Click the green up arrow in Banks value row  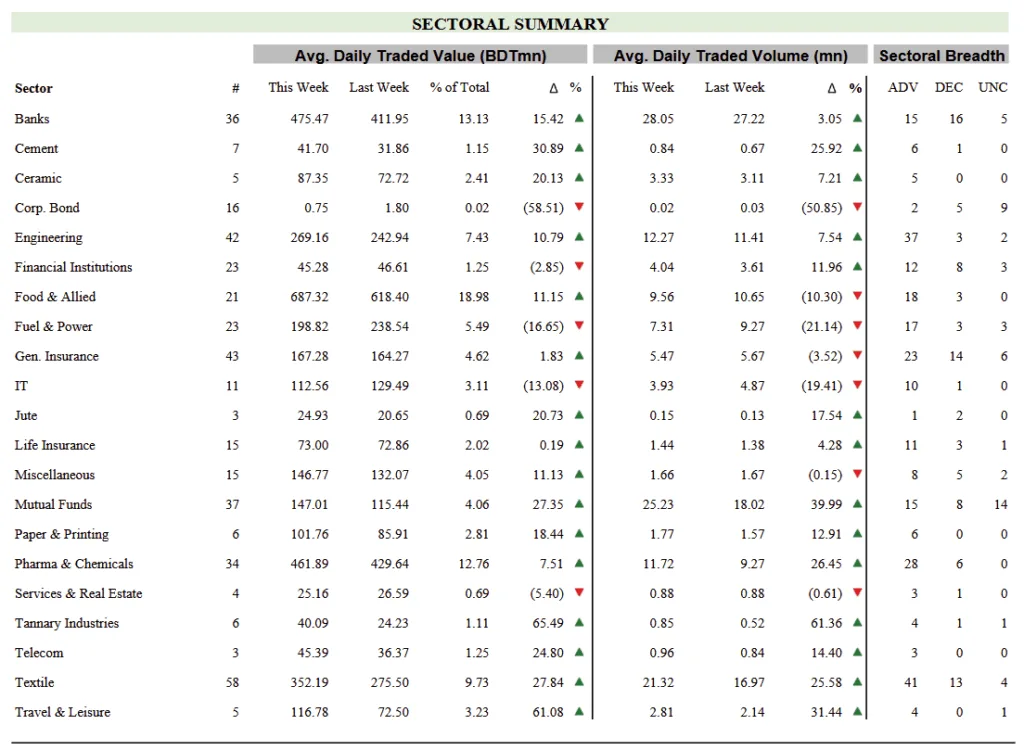coord(579,118)
